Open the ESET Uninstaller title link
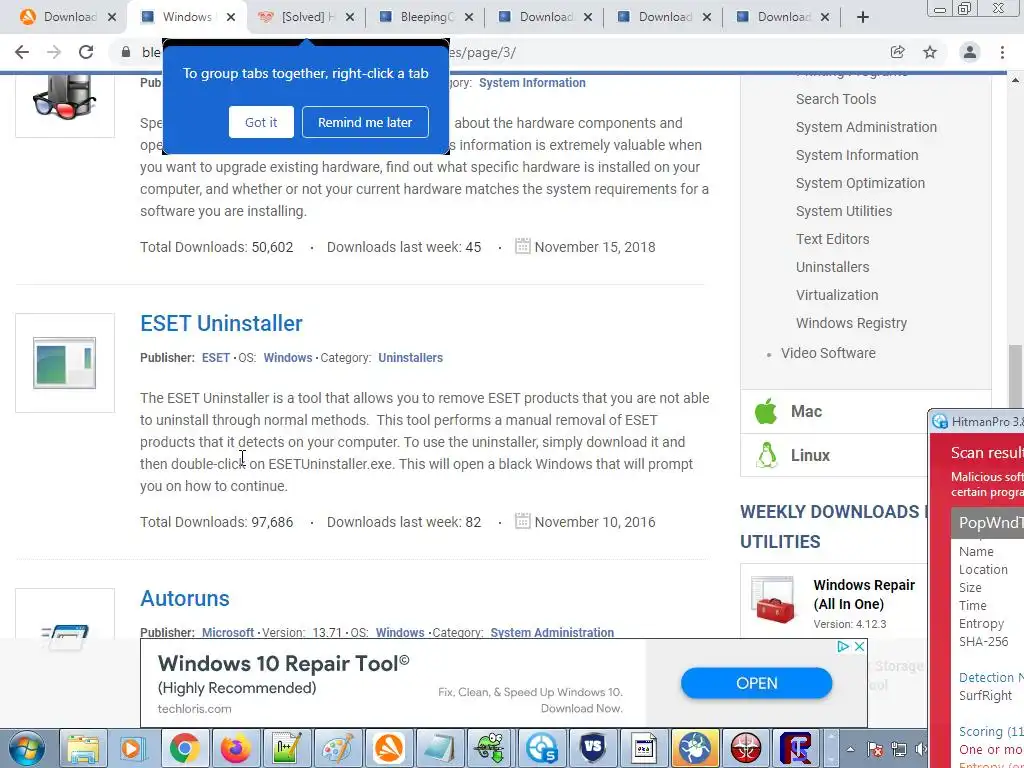Screen dimensions: 1024x768 click(x=221, y=323)
